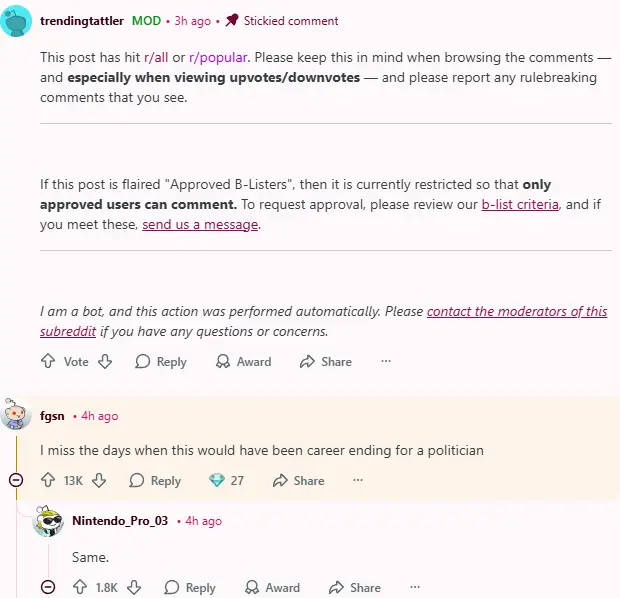The height and width of the screenshot is (598, 620).
Task: Open more options on stickied comment
Action: click(386, 361)
